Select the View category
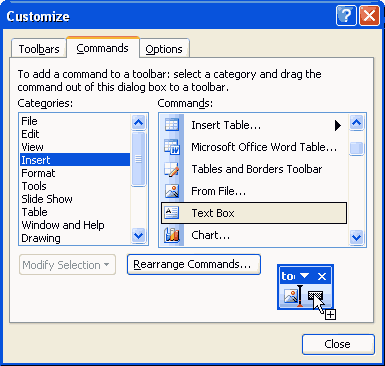 [75, 147]
